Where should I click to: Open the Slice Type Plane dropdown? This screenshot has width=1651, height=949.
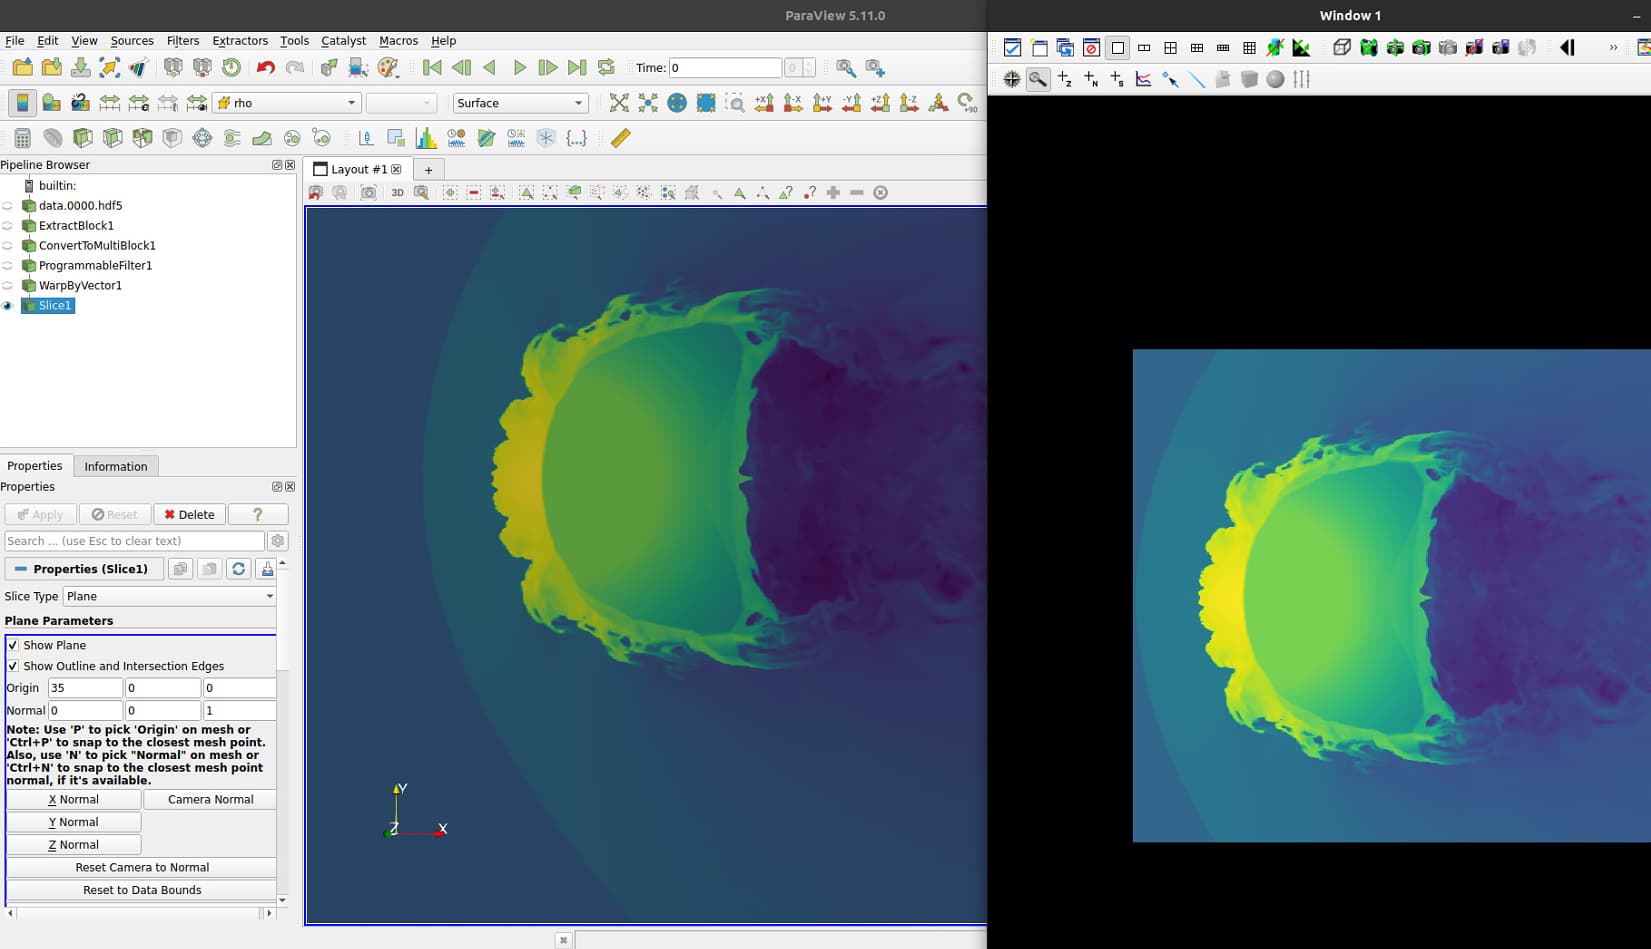pyautogui.click(x=170, y=596)
